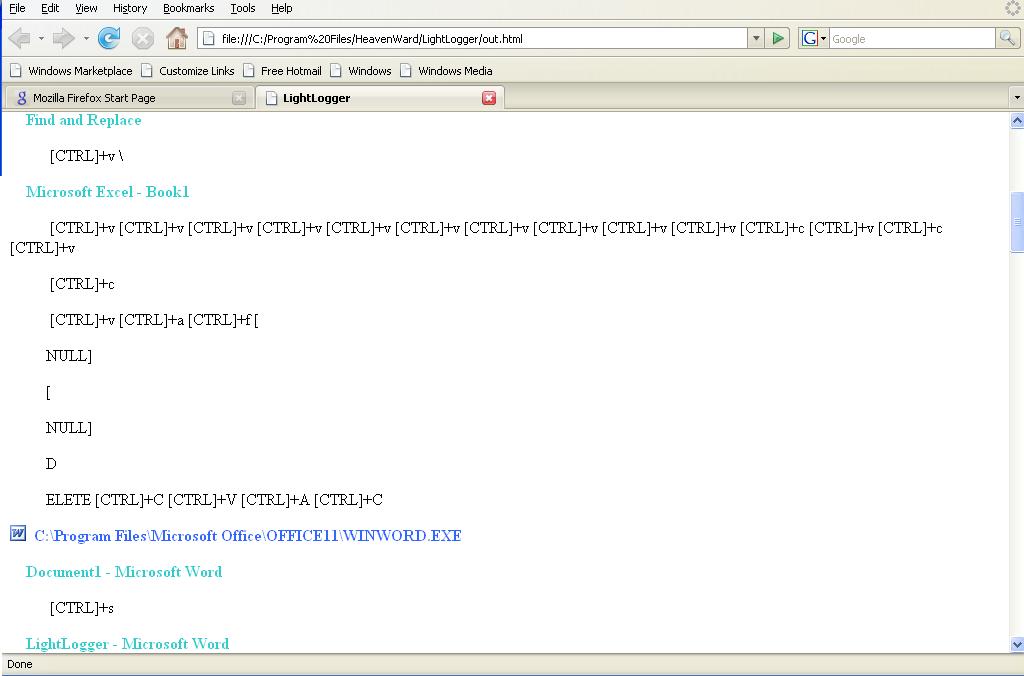Image resolution: width=1024 pixels, height=676 pixels.
Task: Open the Edit menu
Action: point(50,8)
